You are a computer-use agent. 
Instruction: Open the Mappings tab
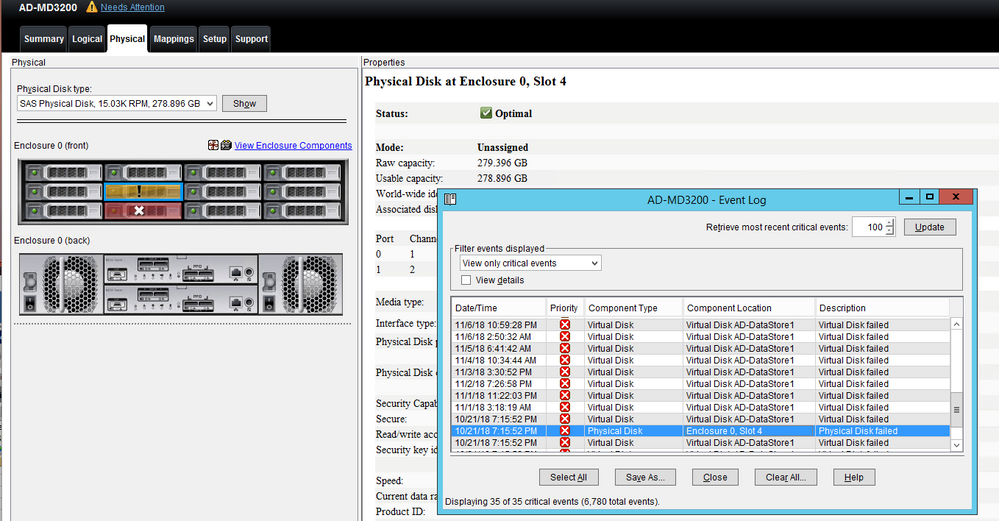pos(173,39)
